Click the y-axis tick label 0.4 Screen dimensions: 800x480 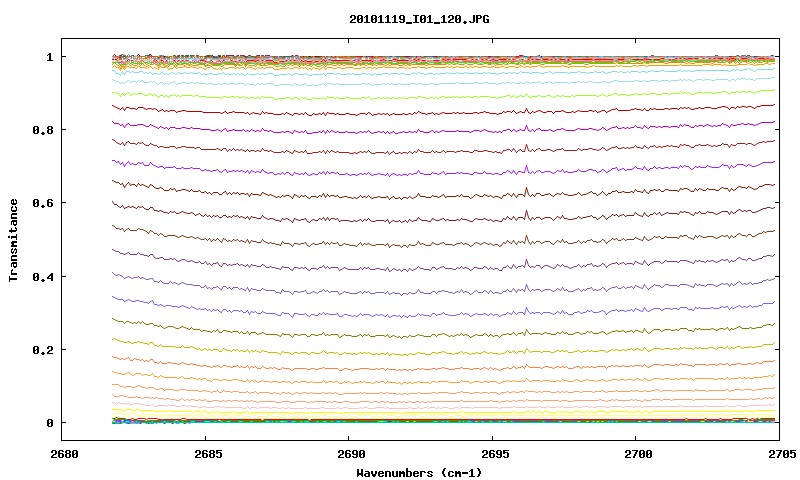(x=43, y=276)
